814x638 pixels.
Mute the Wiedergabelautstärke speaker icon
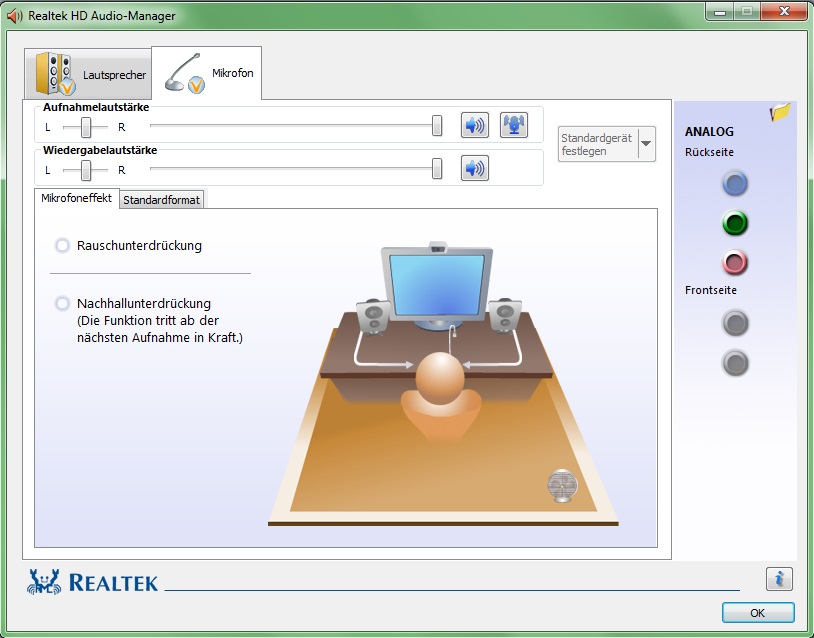pos(474,168)
